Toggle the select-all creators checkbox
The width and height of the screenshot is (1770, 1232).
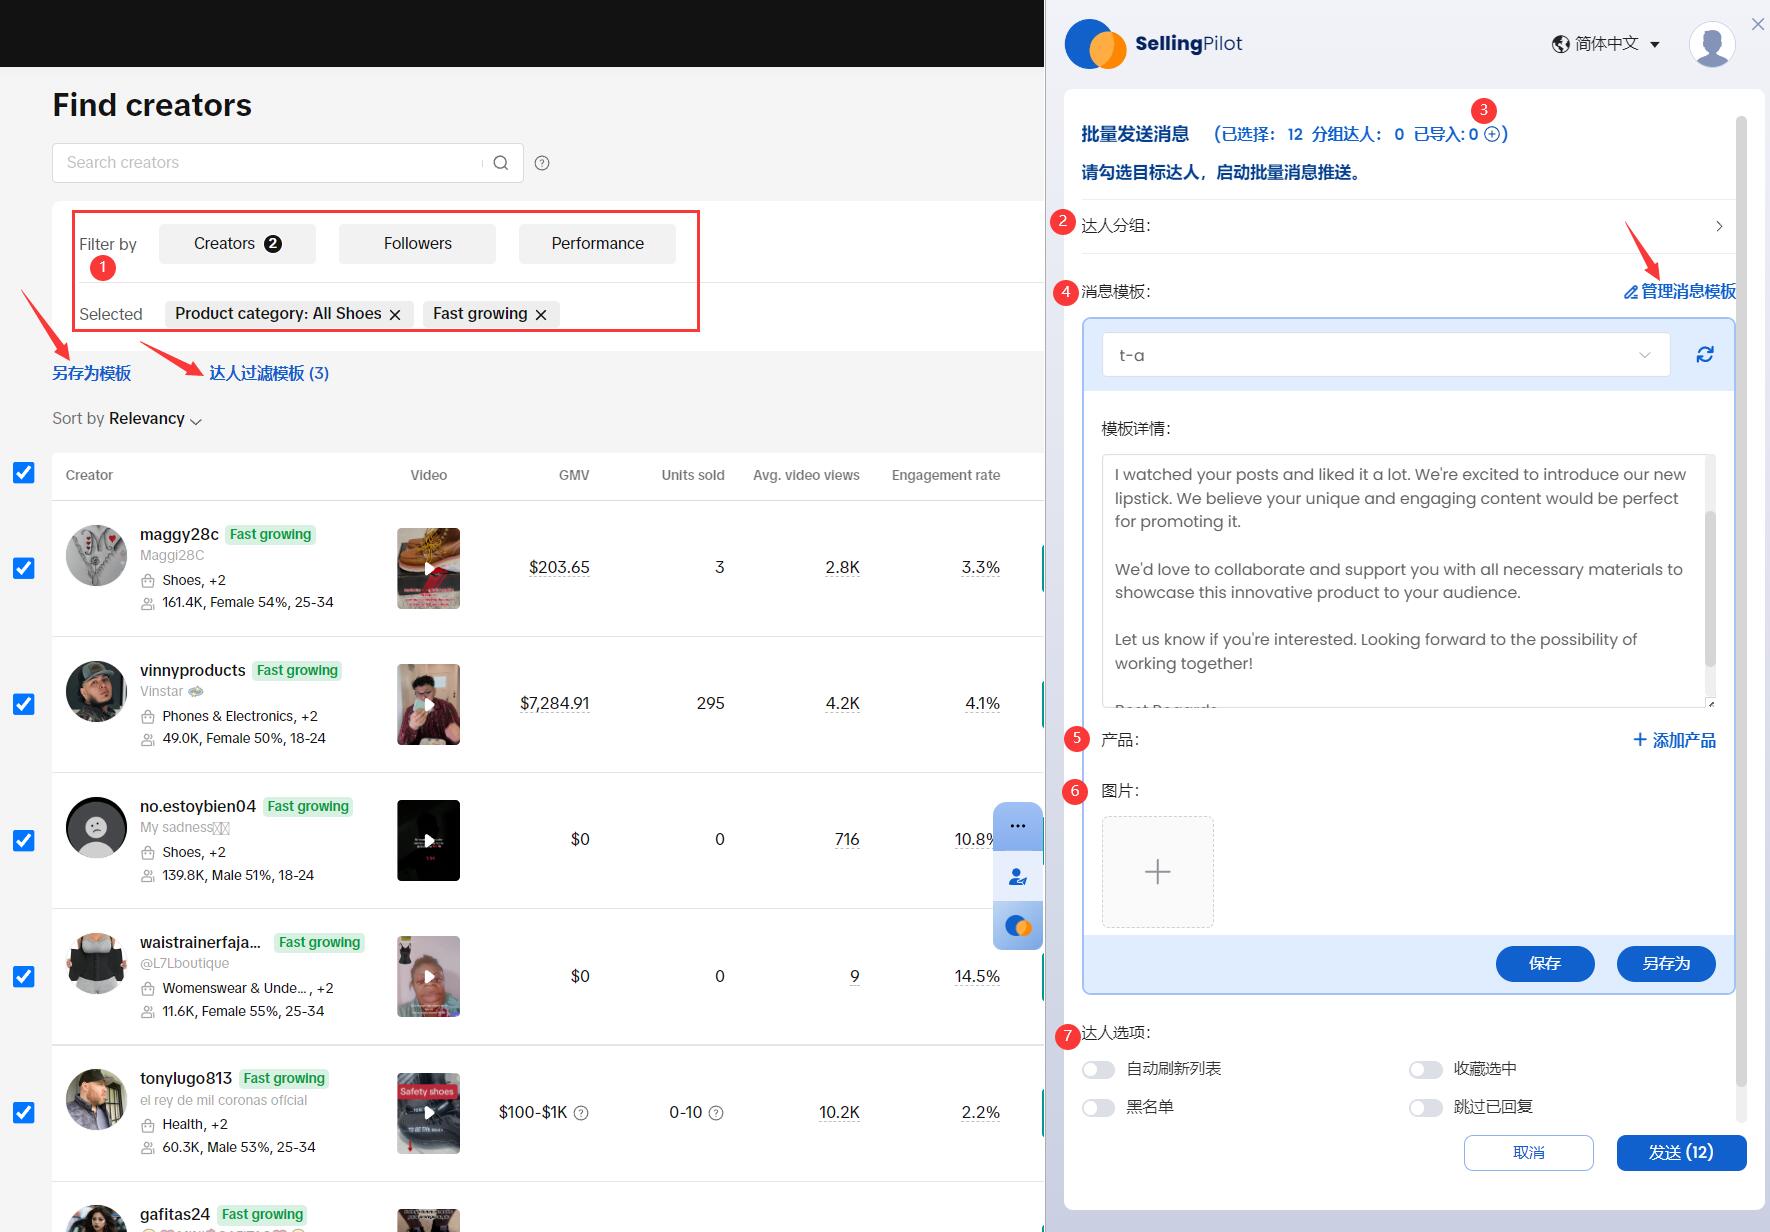click(x=24, y=473)
